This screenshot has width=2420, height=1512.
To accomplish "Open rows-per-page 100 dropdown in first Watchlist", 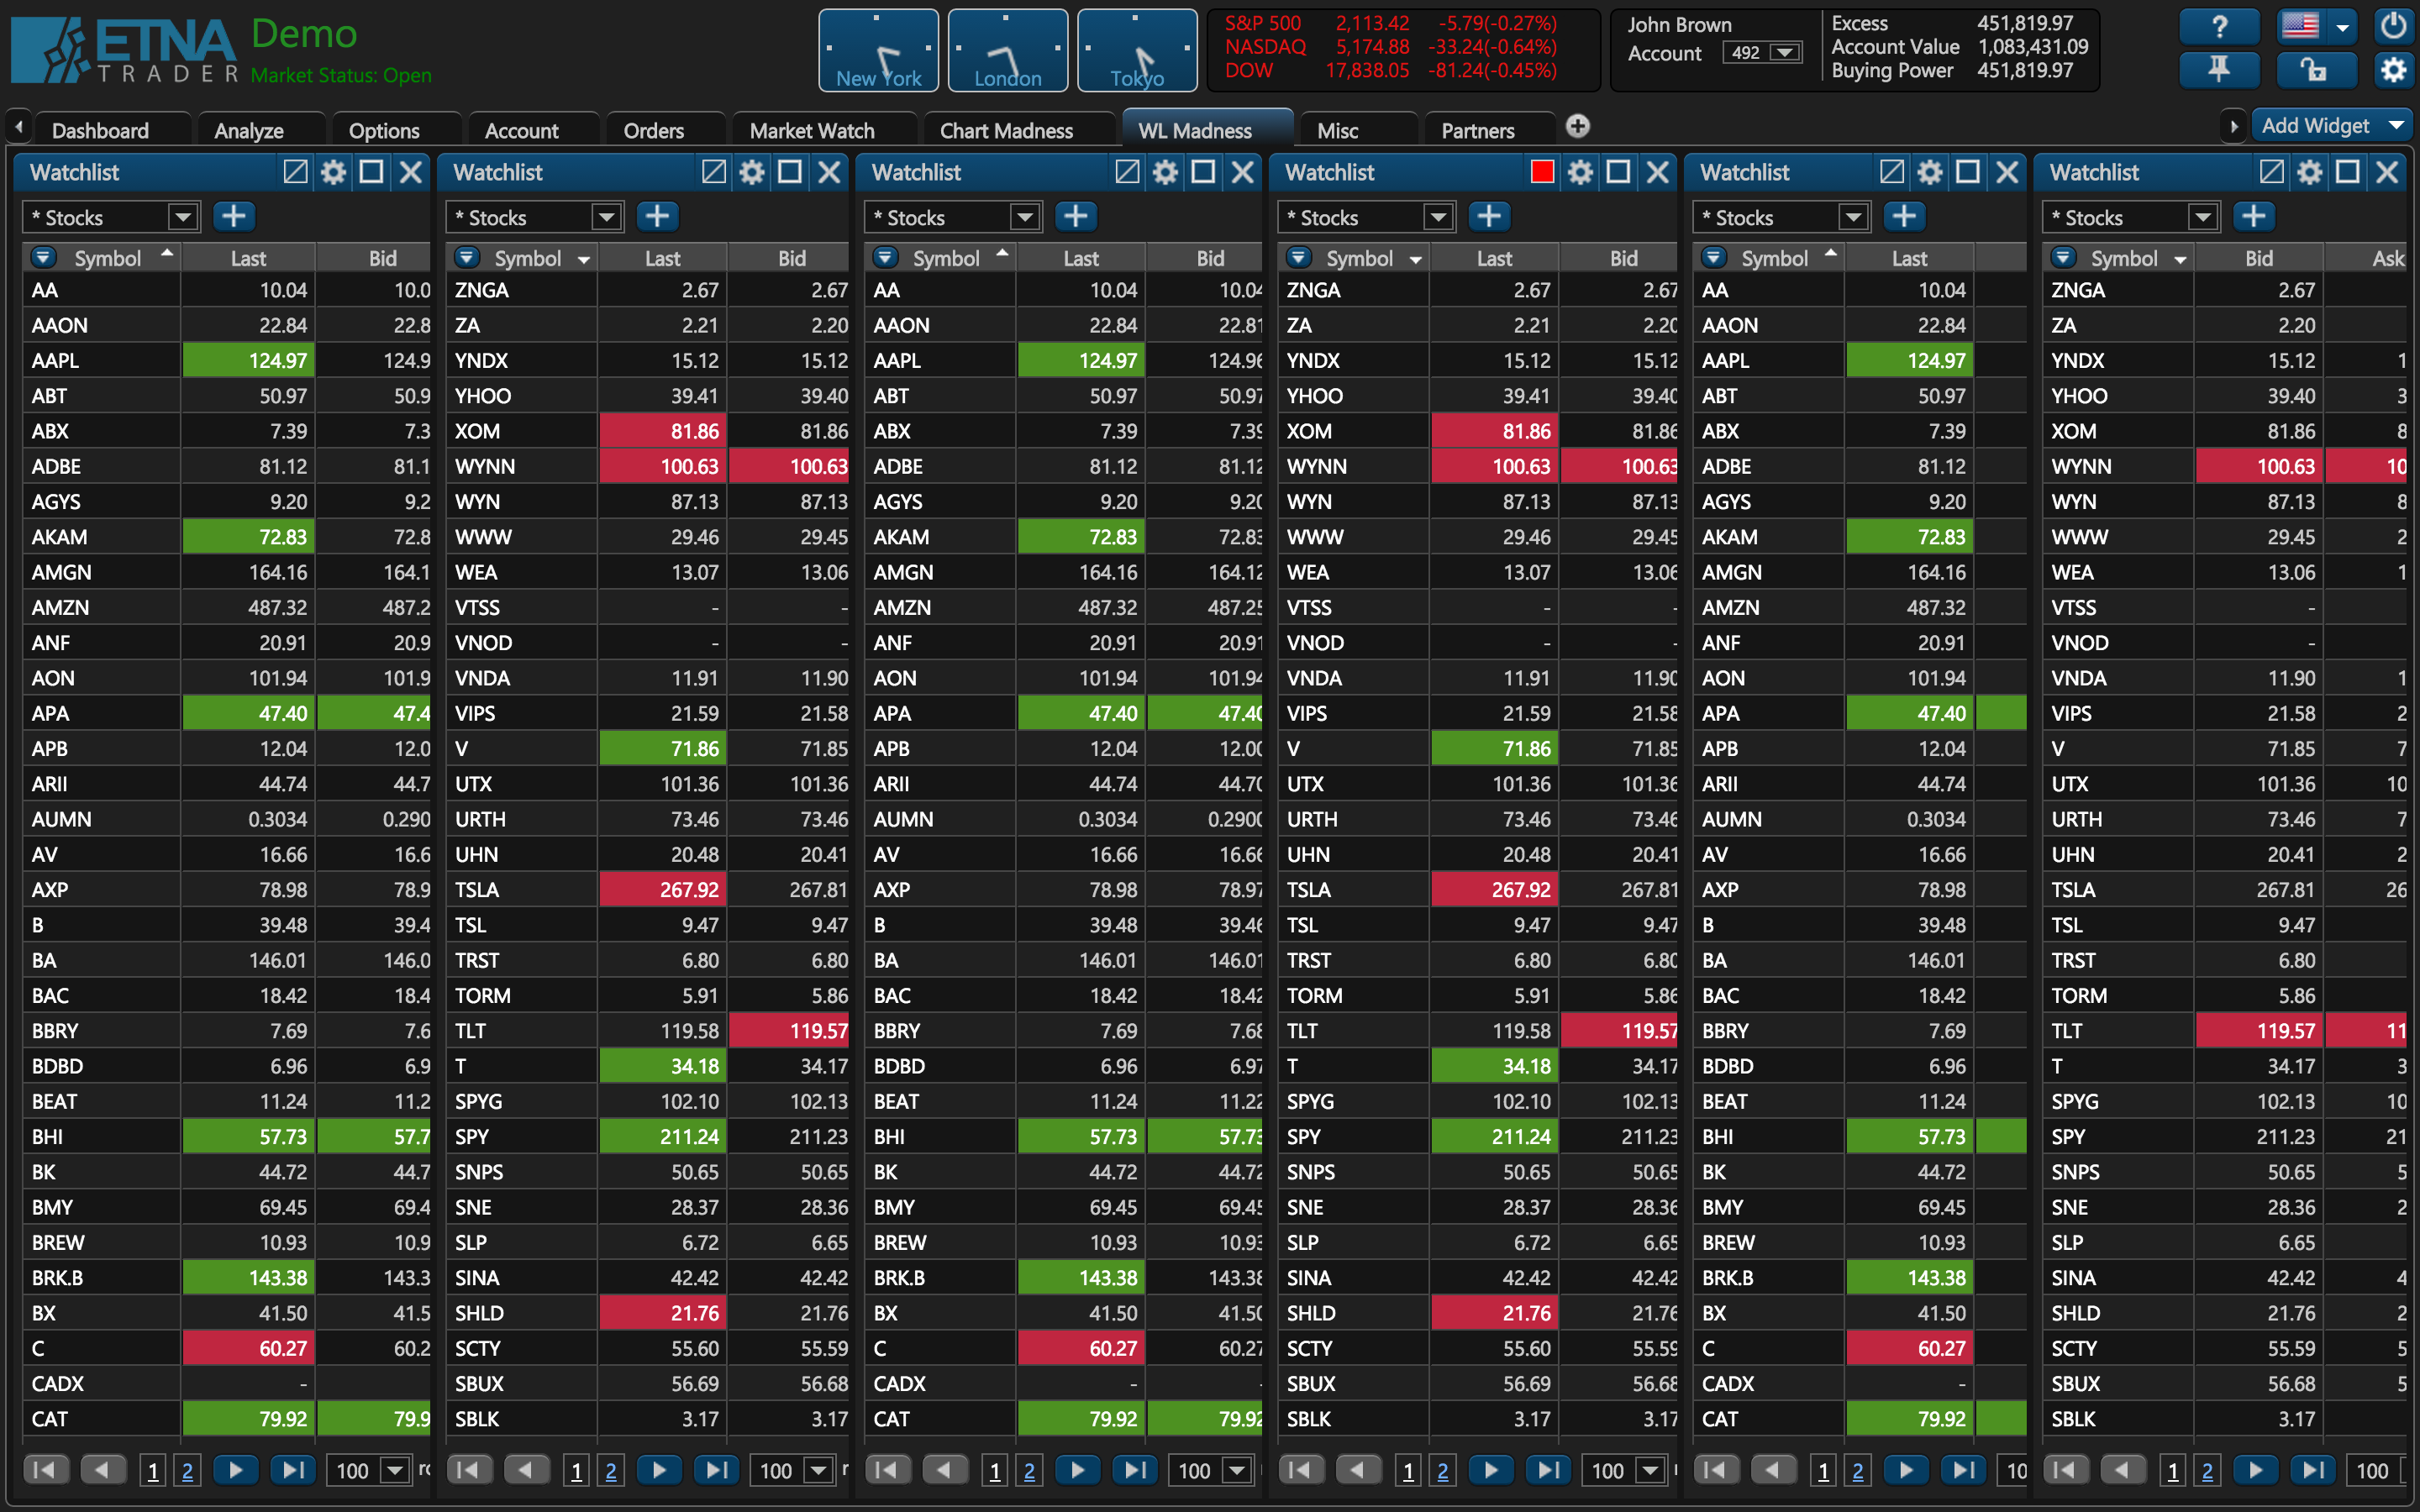I will pyautogui.click(x=369, y=1471).
